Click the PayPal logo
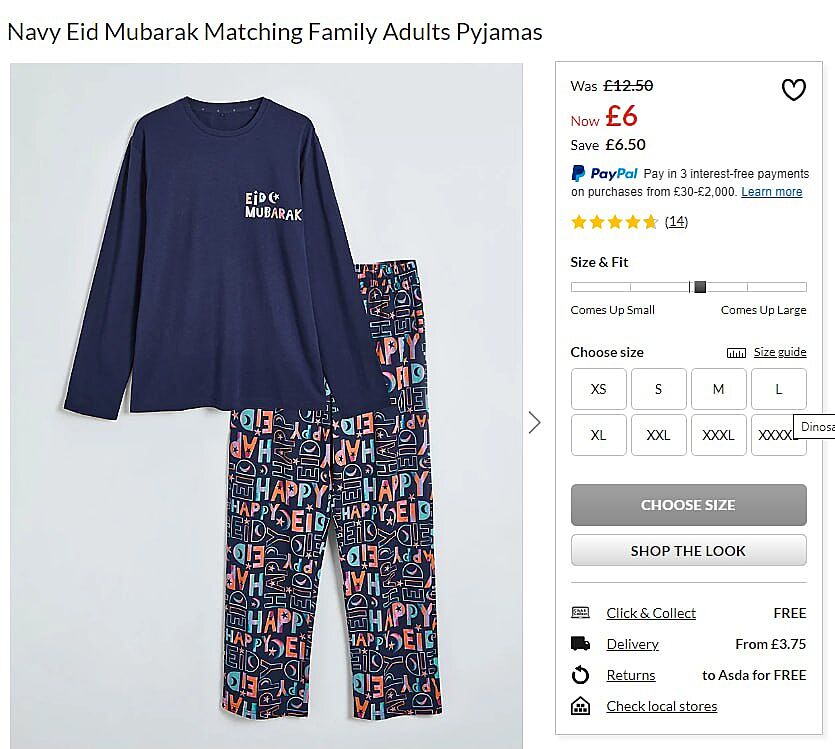Screen dimensions: 835x749 (x=604, y=173)
